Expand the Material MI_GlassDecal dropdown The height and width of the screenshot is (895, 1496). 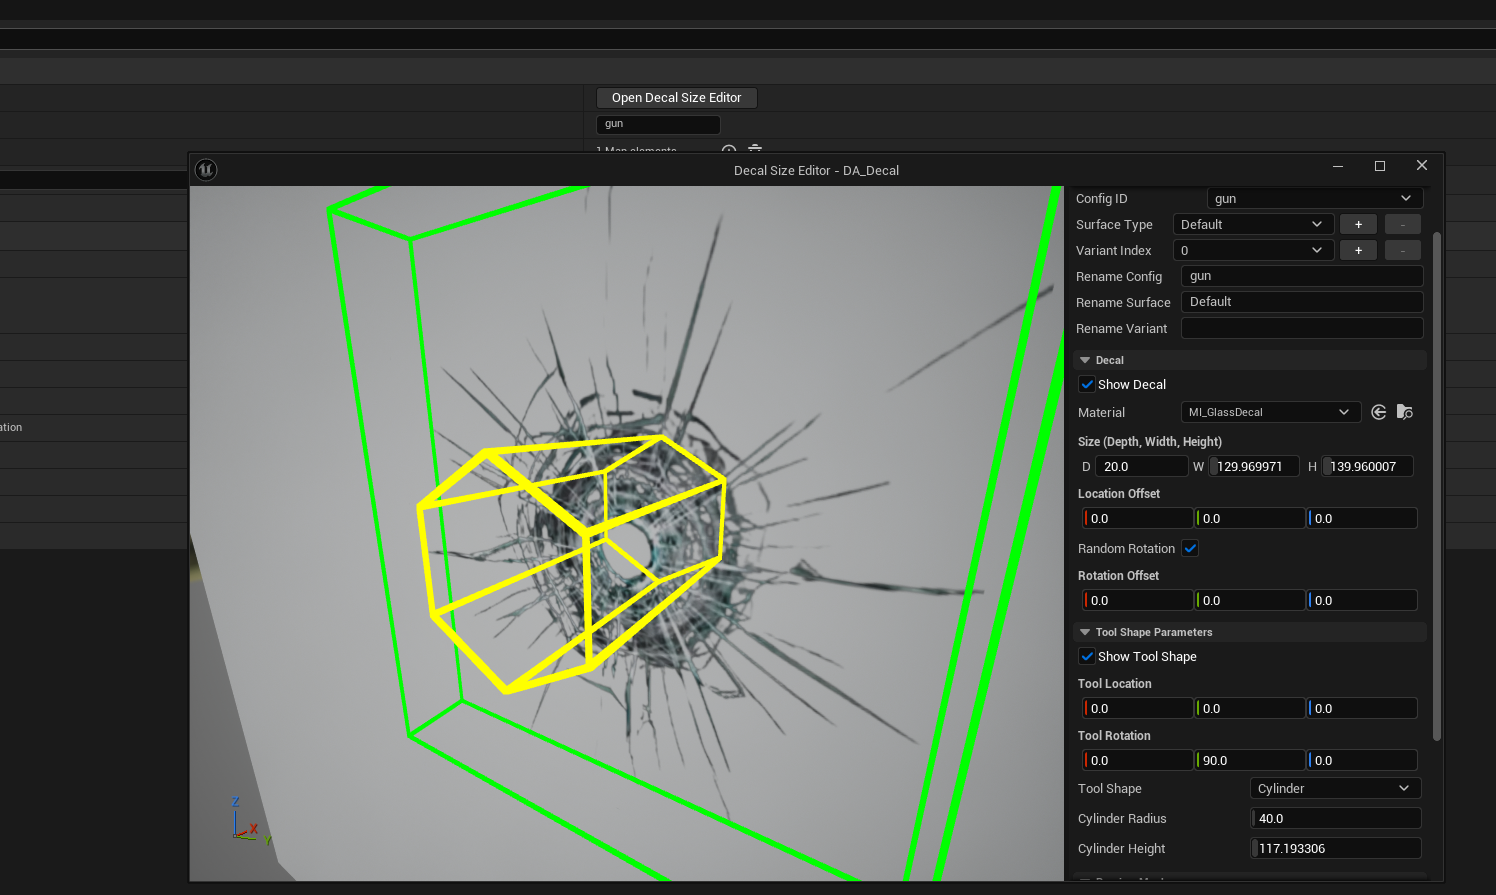pos(1269,412)
